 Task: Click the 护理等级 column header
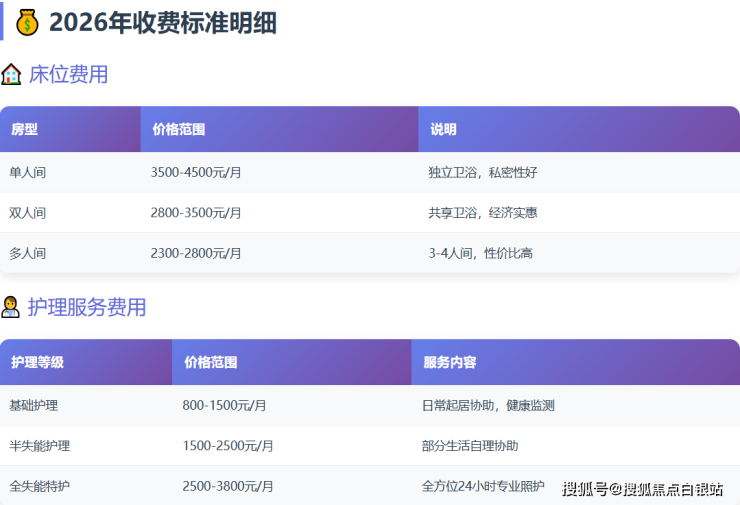[37, 362]
